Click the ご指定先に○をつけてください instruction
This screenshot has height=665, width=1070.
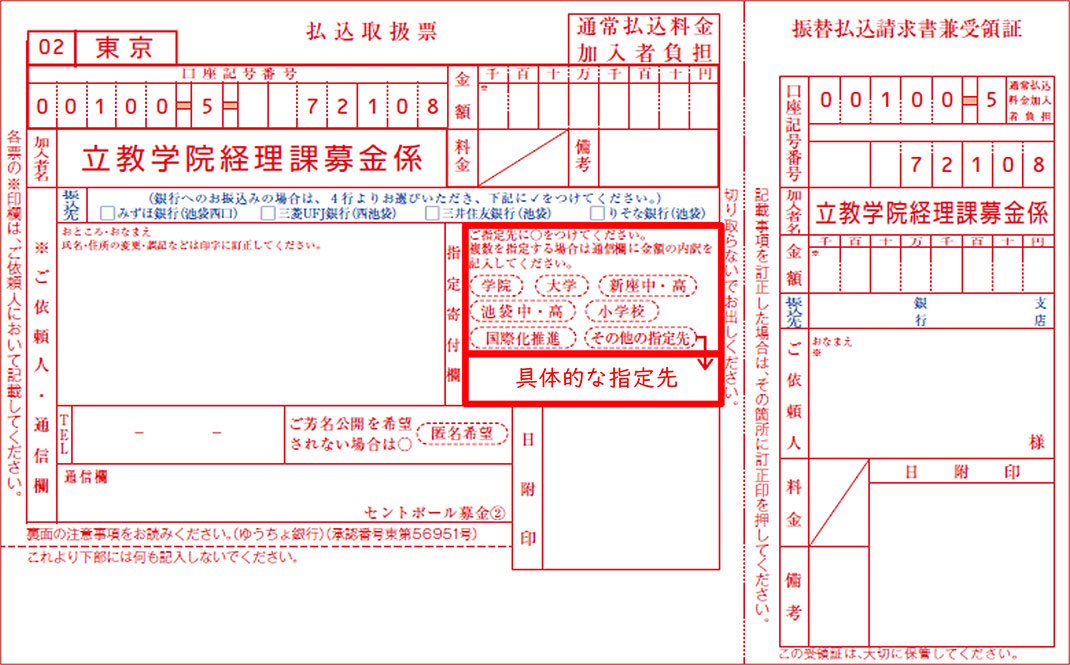[559, 235]
